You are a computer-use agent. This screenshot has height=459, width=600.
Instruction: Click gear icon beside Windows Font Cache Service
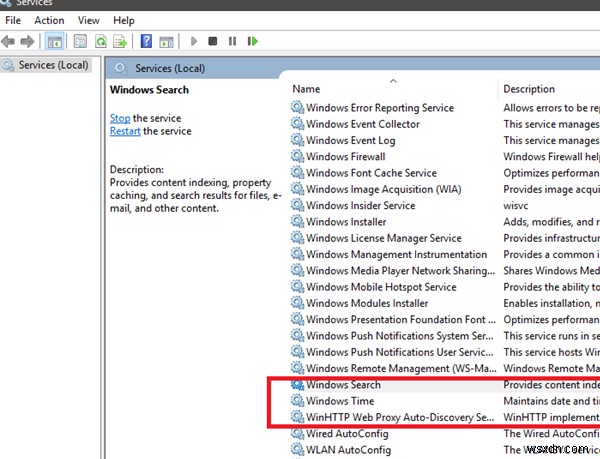coord(297,173)
